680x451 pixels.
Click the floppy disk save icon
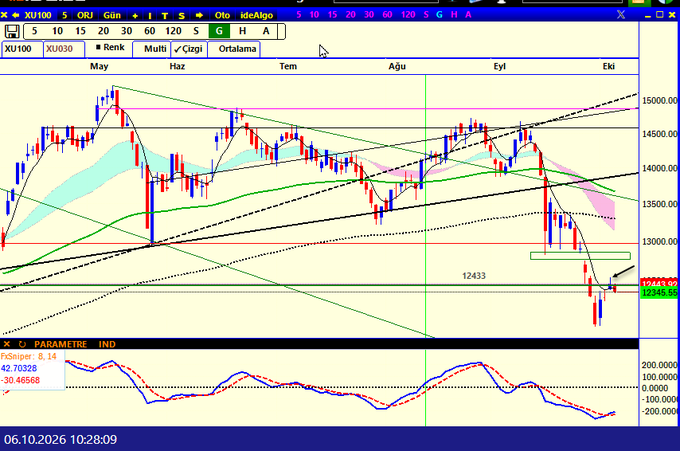(x=12, y=32)
